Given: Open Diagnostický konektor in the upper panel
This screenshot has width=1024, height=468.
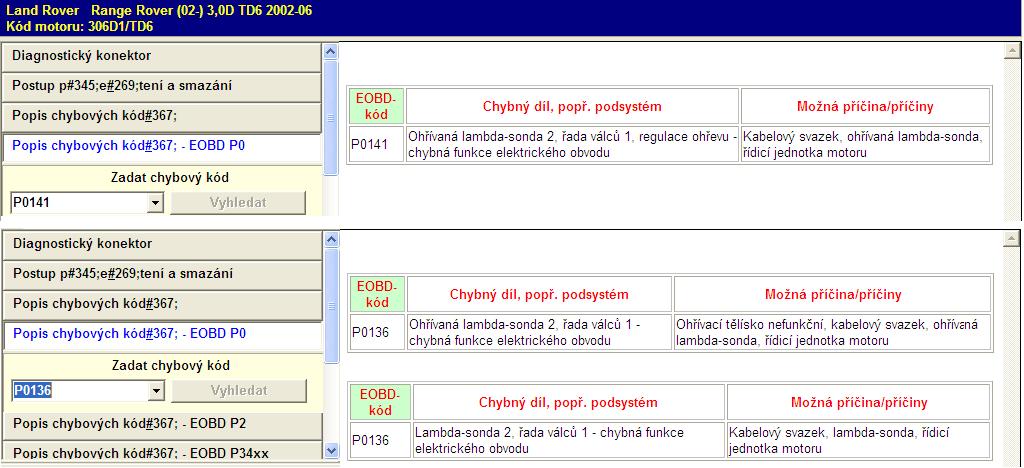Looking at the screenshot, I should coord(162,56).
